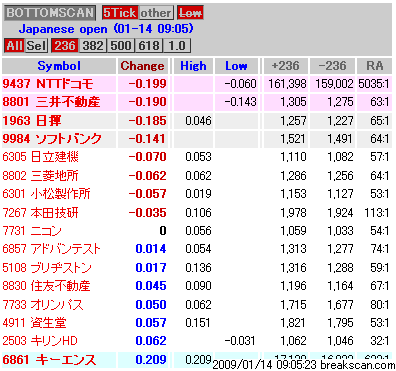
Task: Open symbol 6305 日立建機
Action: point(40,156)
